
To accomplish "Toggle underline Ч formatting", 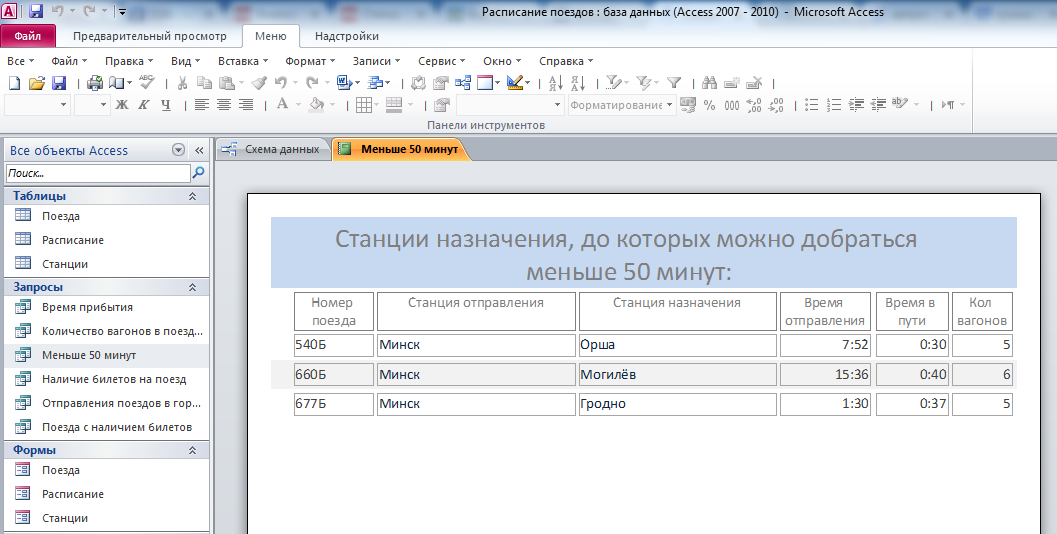I will (x=166, y=105).
